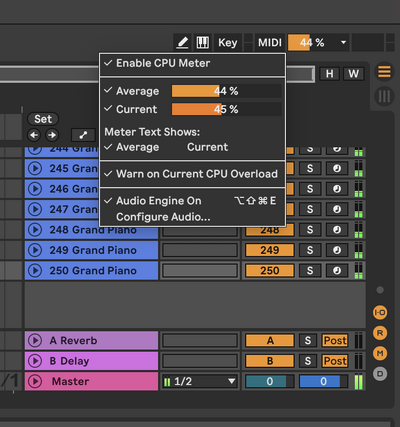This screenshot has width=400, height=427.
Task: Select the 250 Grand Piano track name
Action: (93, 270)
